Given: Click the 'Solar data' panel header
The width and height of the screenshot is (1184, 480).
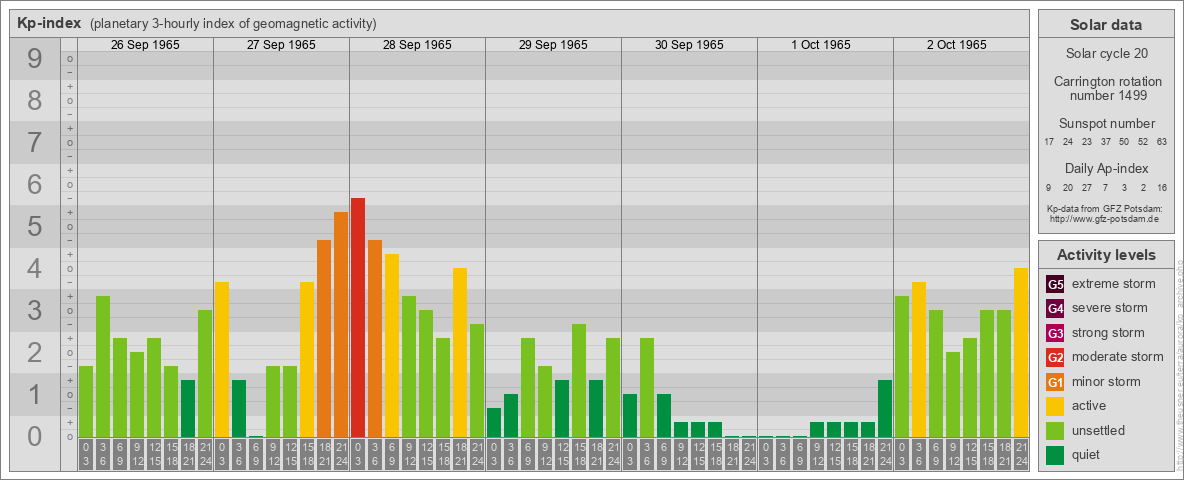Looking at the screenshot, I should point(1106,25).
